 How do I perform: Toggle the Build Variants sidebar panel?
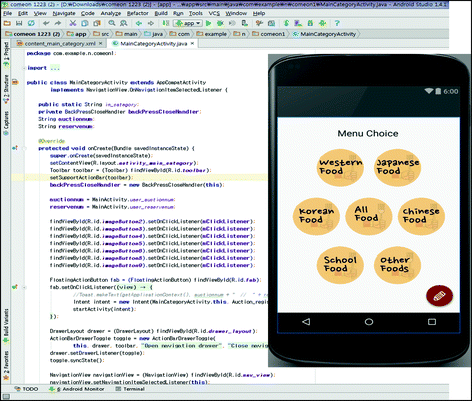click(6, 325)
